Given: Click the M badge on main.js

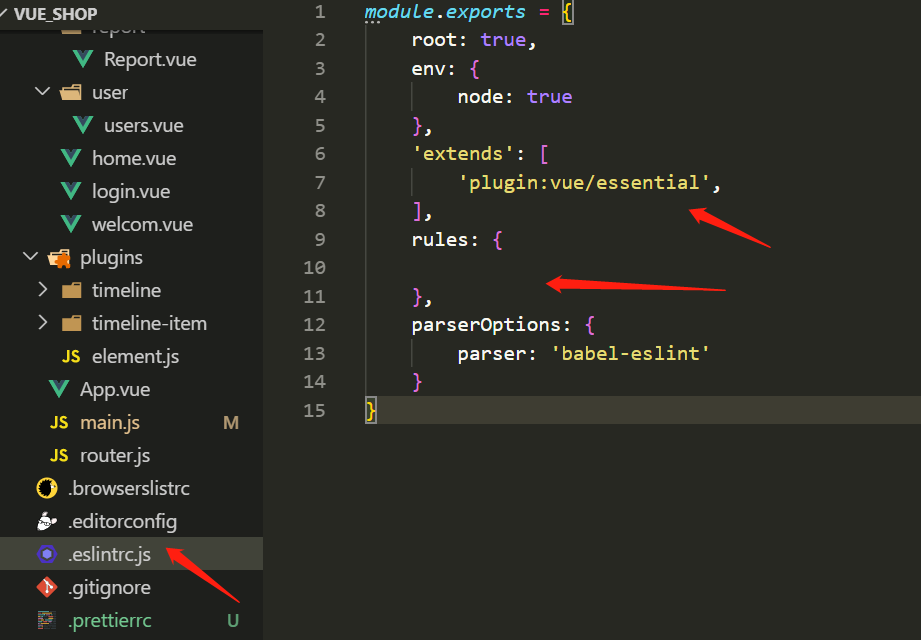Looking at the screenshot, I should pos(231,422).
